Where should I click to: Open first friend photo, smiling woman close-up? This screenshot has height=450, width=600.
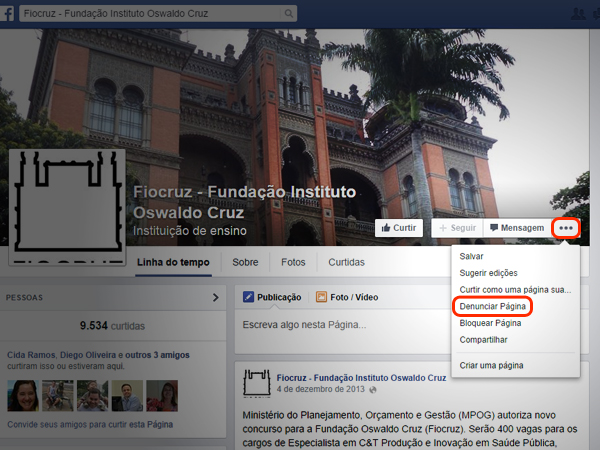click(x=23, y=396)
